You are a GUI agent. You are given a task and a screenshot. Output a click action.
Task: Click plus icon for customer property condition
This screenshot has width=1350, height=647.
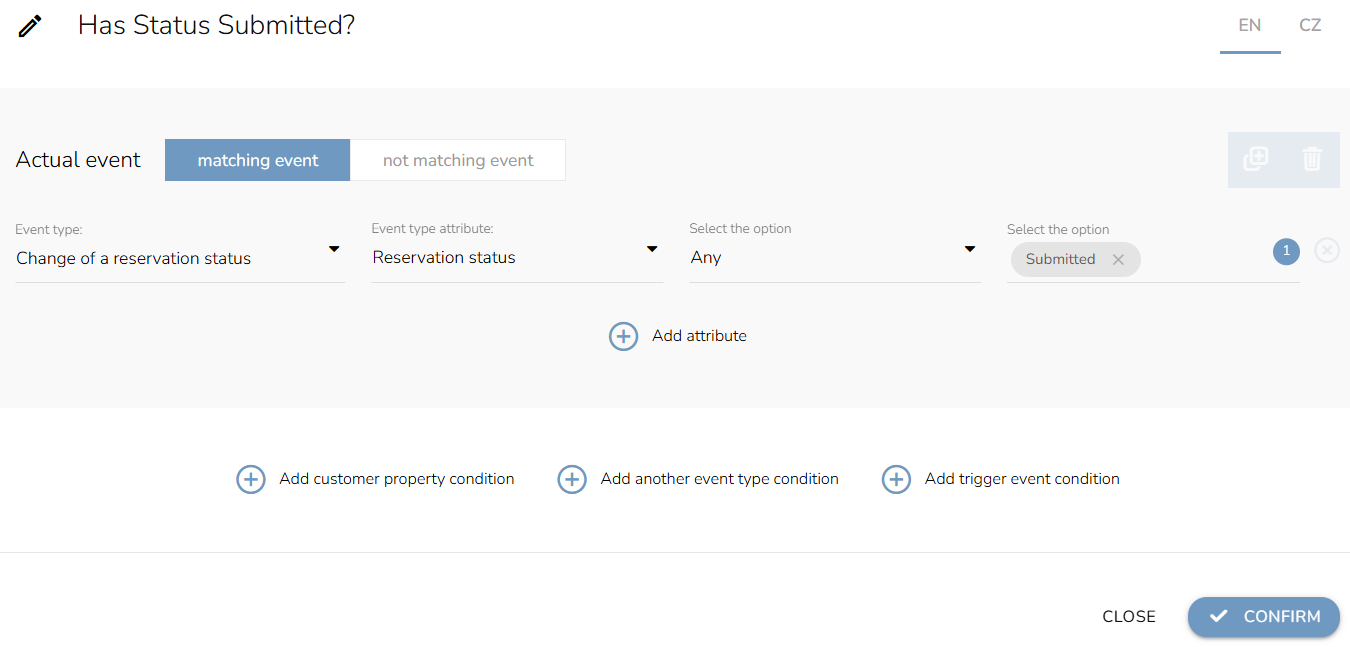click(250, 479)
